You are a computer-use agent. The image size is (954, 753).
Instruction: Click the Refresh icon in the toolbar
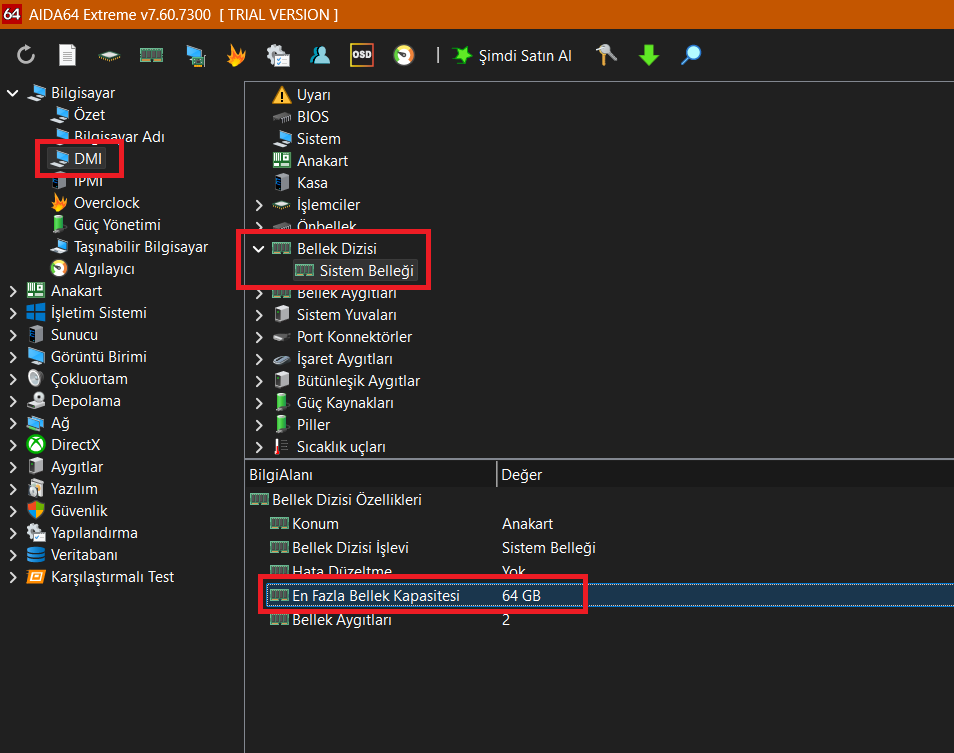(x=26, y=55)
